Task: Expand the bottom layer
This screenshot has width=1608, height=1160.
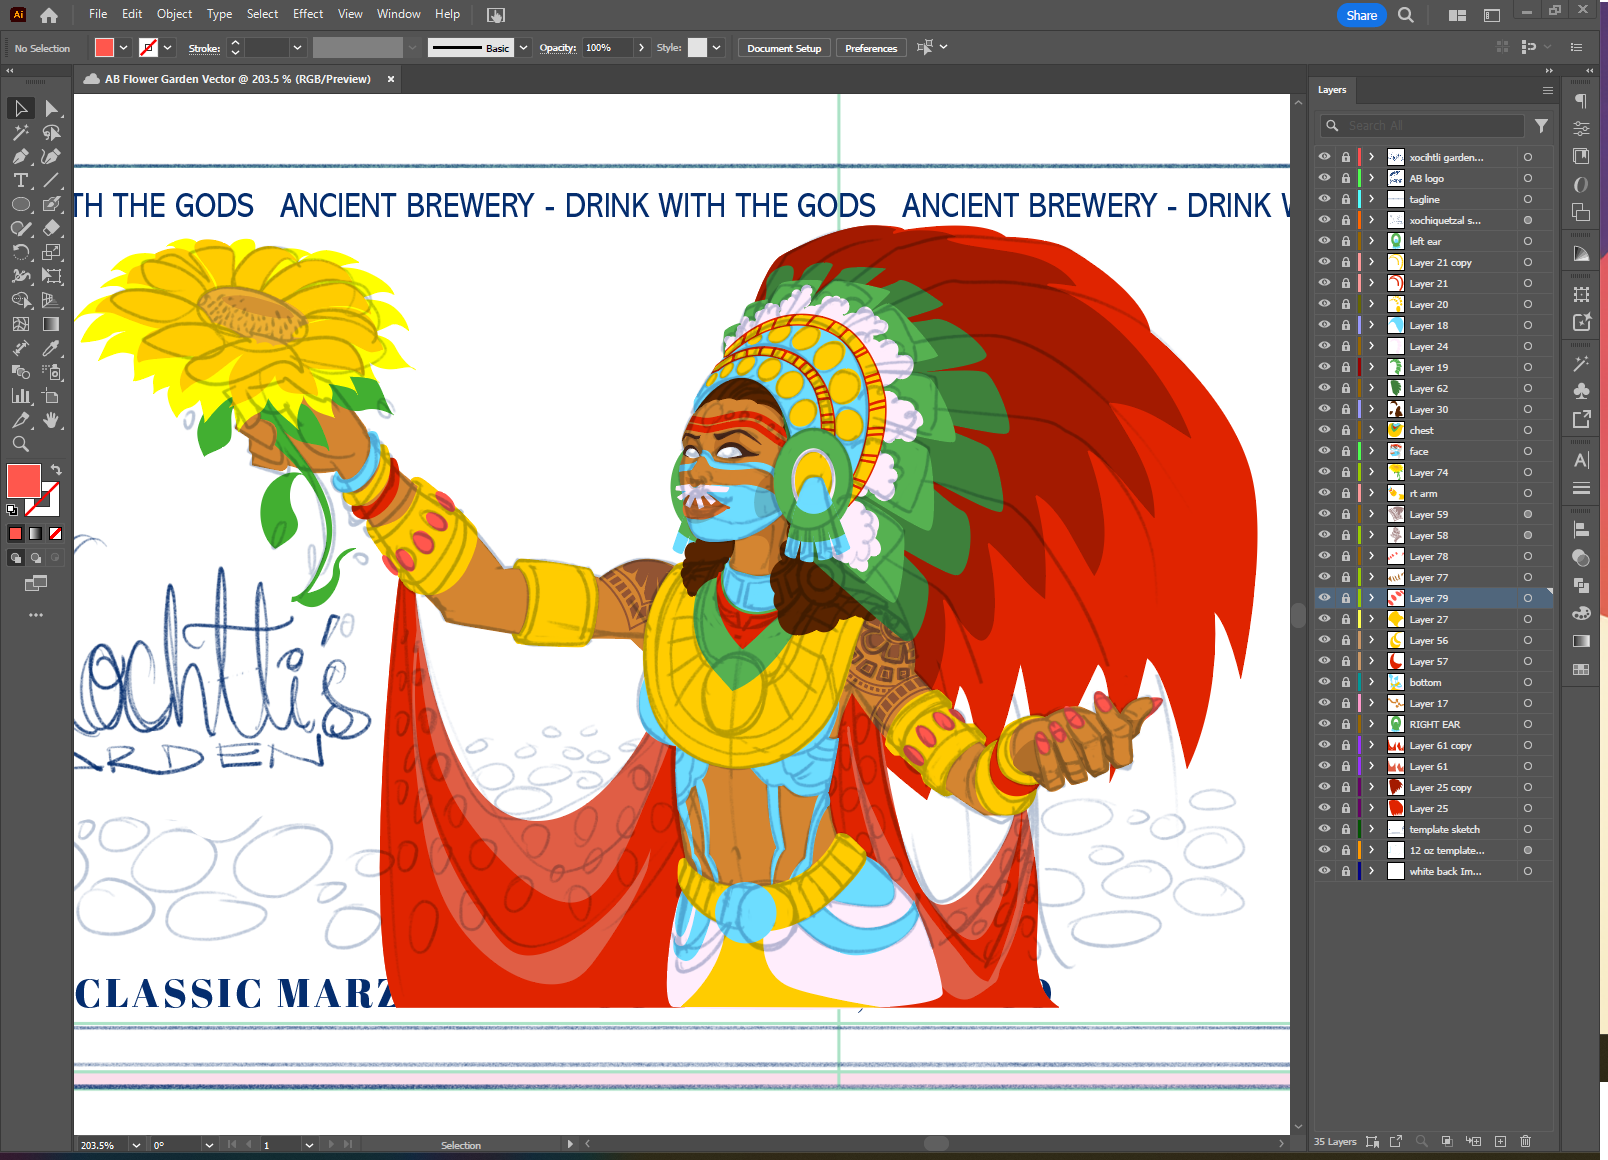Action: point(1372,682)
